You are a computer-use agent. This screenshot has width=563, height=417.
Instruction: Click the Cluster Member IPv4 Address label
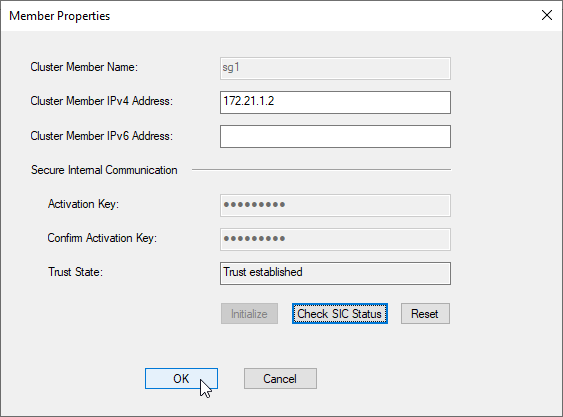[102, 101]
